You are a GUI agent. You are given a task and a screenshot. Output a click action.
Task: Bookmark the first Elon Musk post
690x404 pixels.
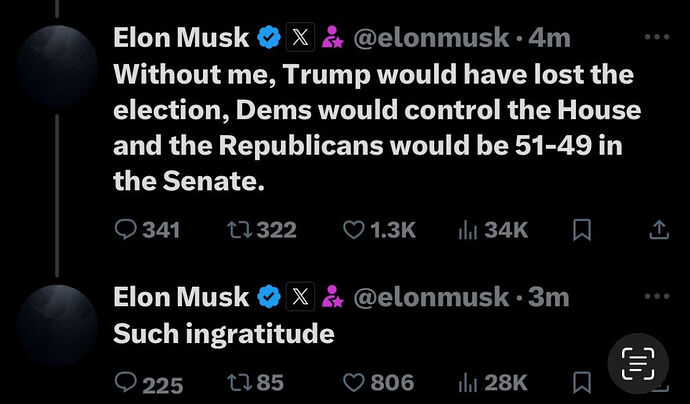(x=582, y=230)
